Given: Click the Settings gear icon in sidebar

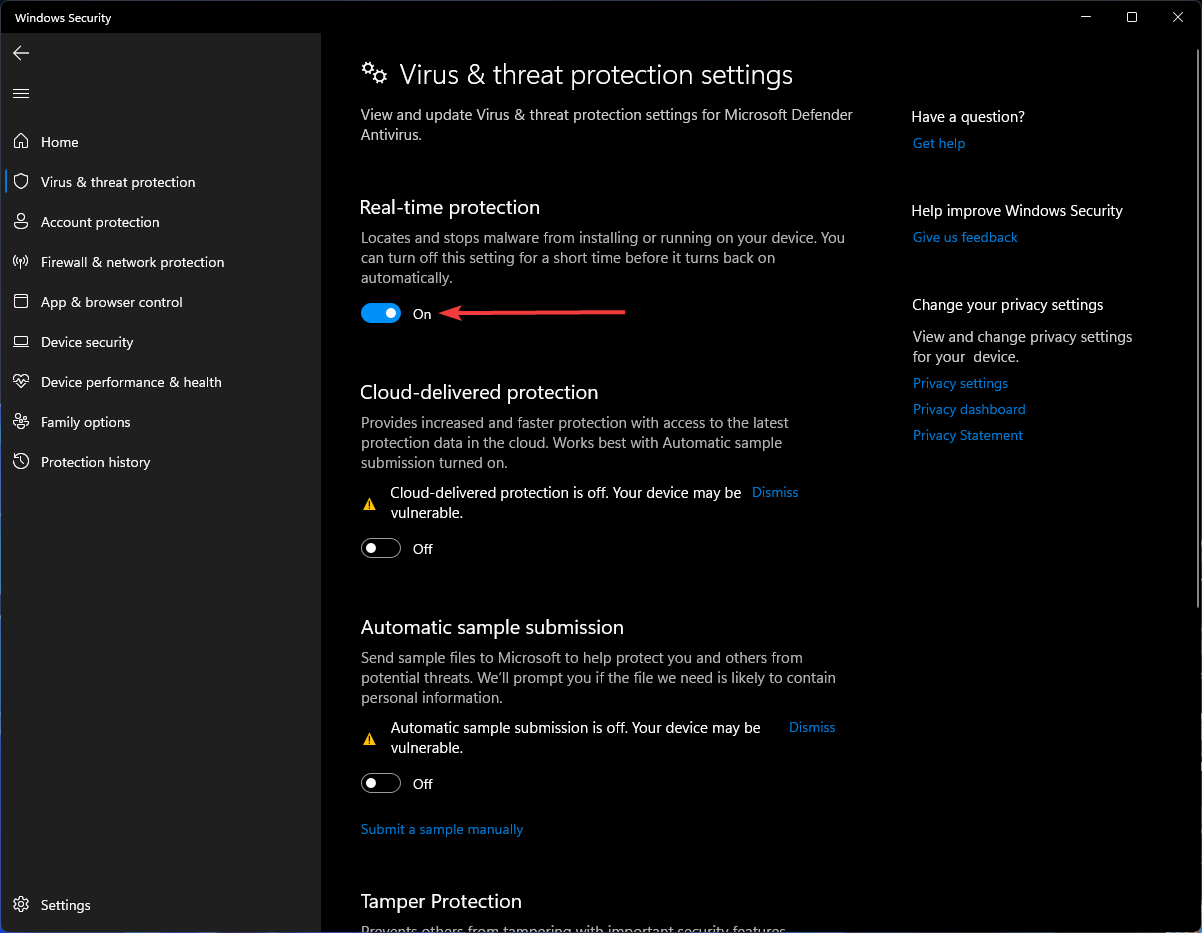Looking at the screenshot, I should (21, 905).
